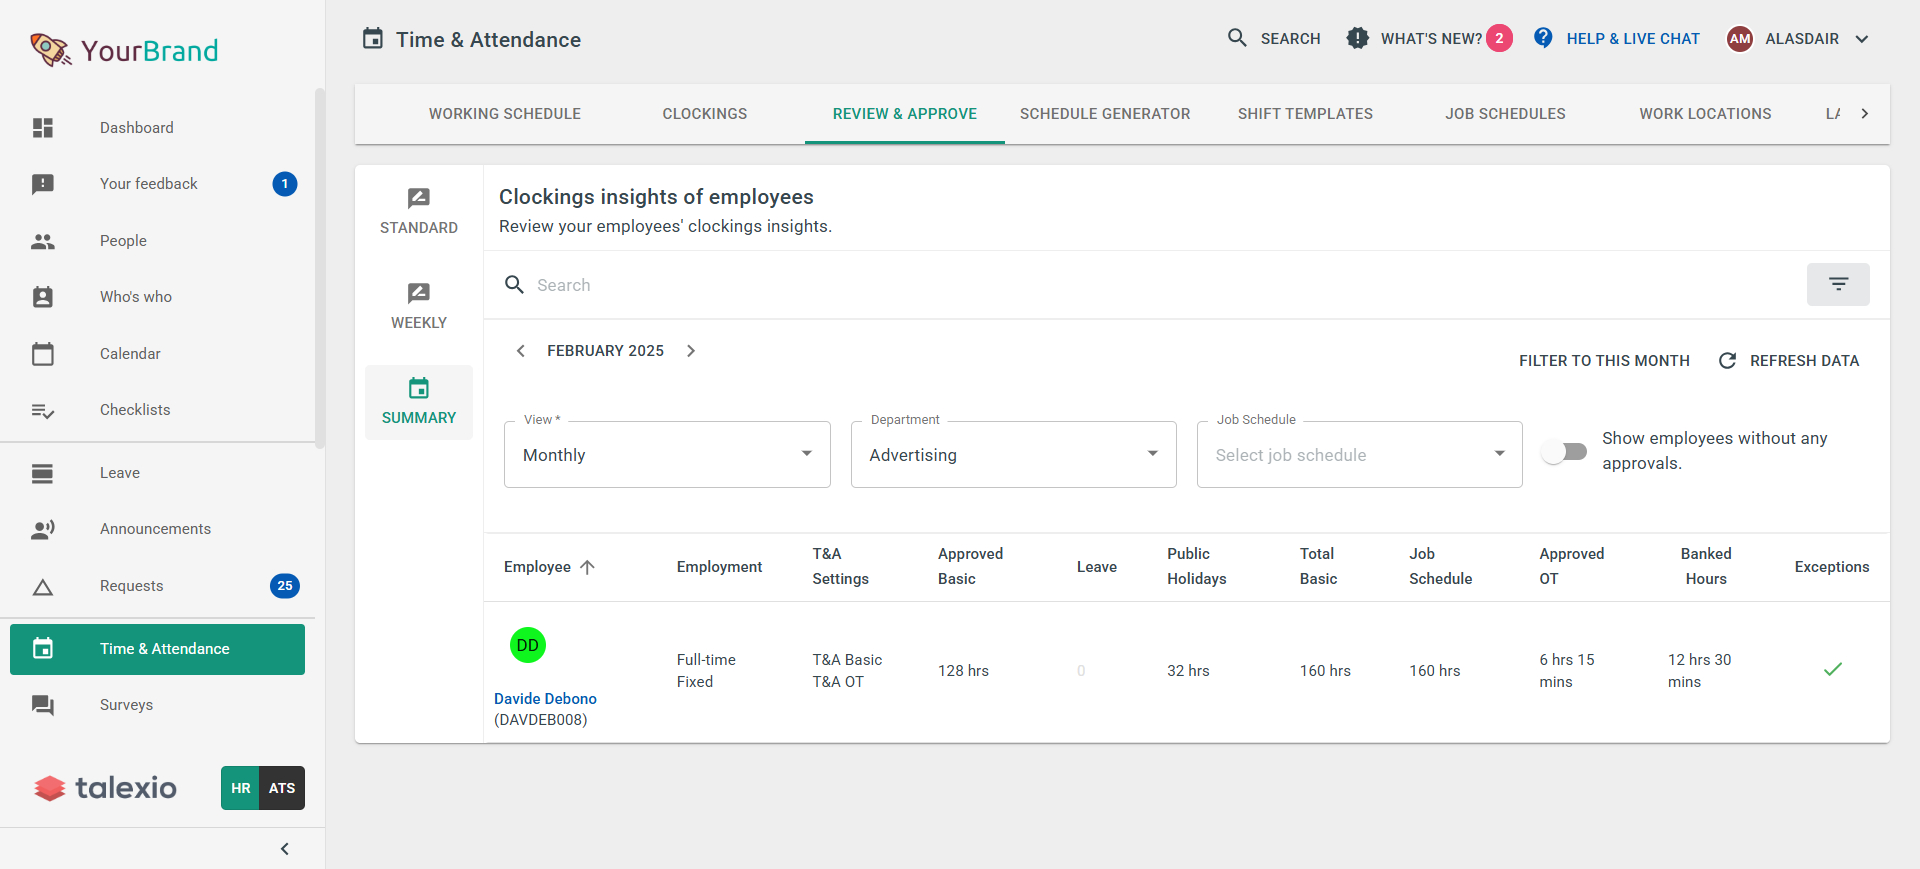
Task: Click Filter to This Month
Action: (1604, 361)
